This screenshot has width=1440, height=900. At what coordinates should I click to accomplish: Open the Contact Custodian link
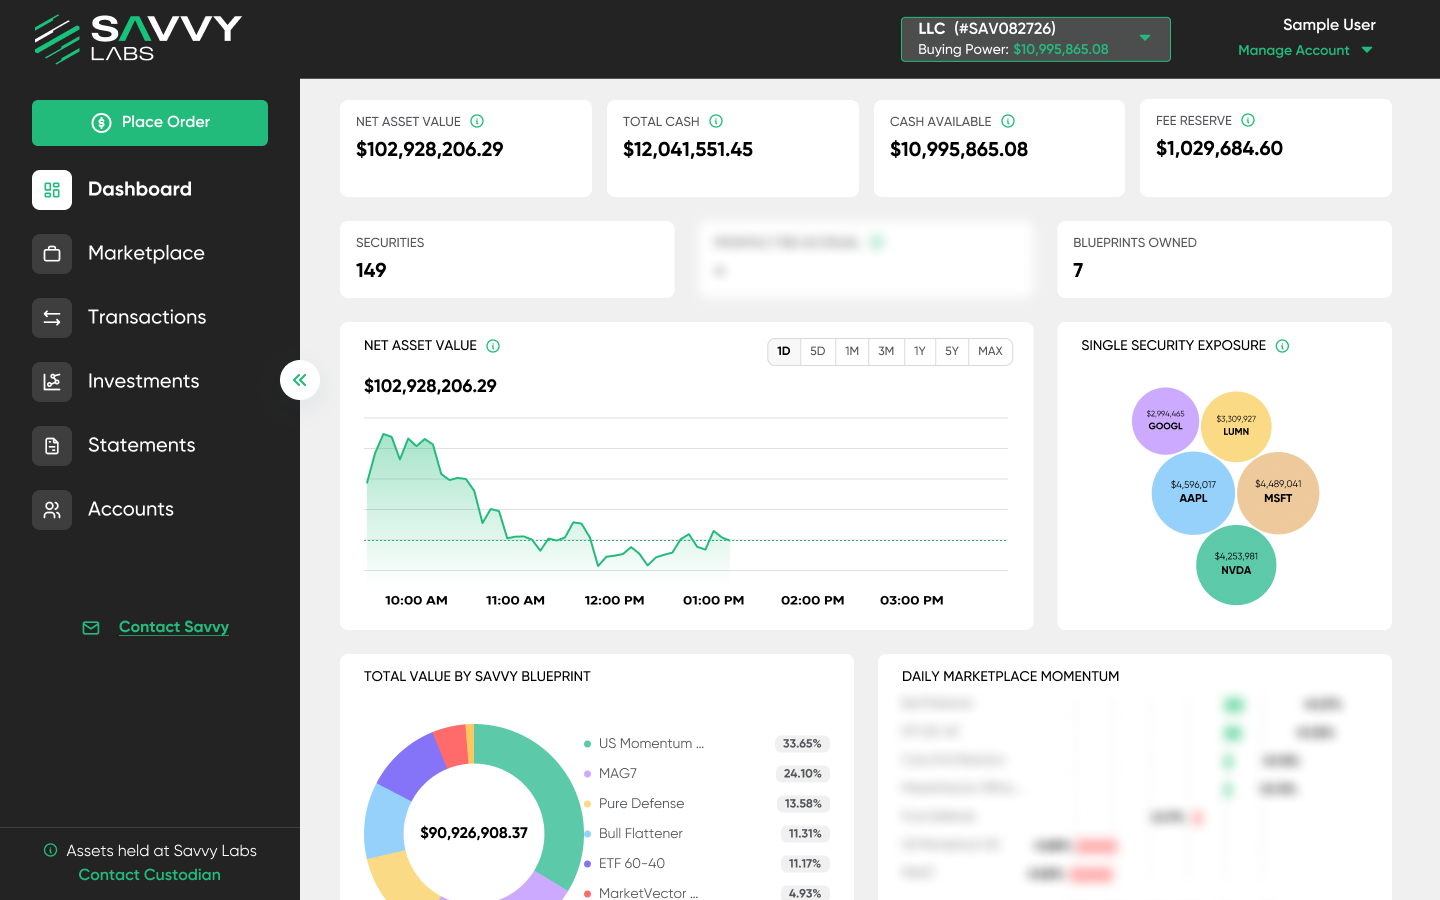[x=149, y=874]
